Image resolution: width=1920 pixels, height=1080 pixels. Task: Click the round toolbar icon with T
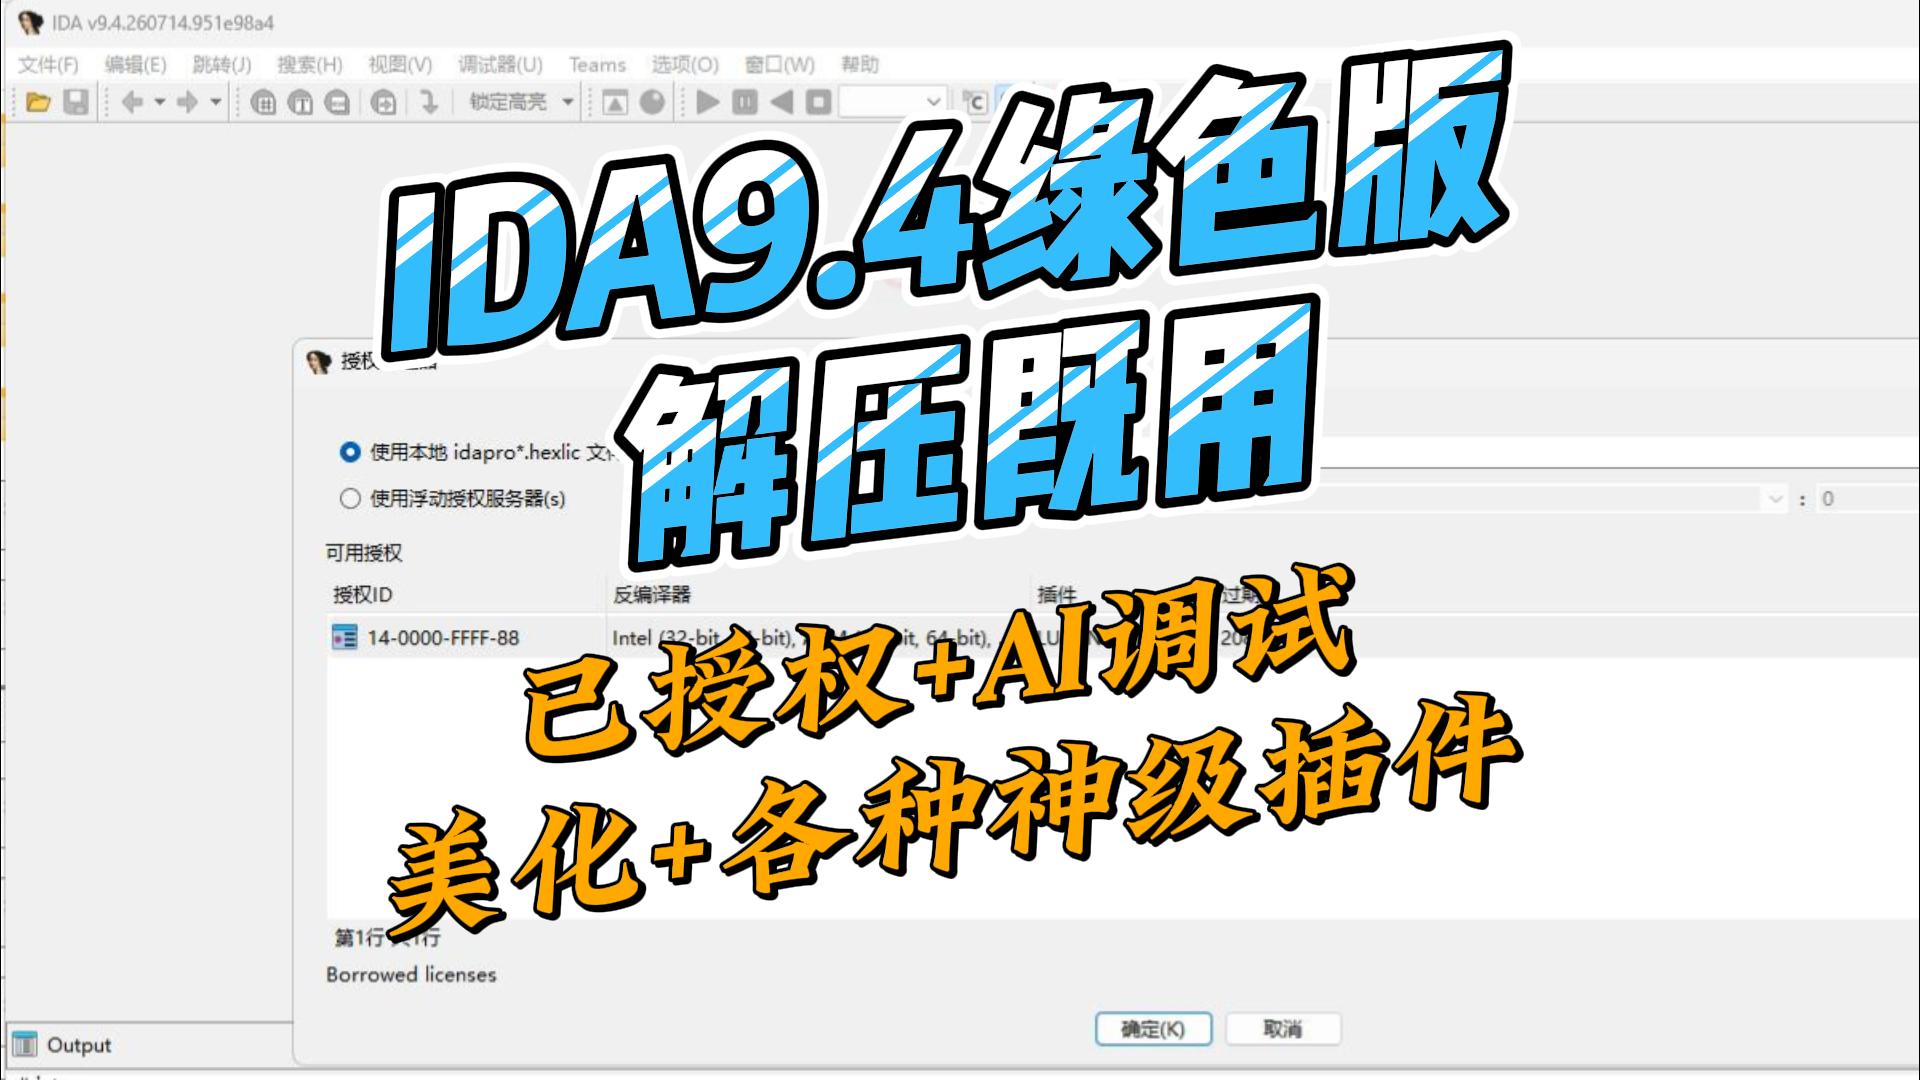[x=300, y=102]
